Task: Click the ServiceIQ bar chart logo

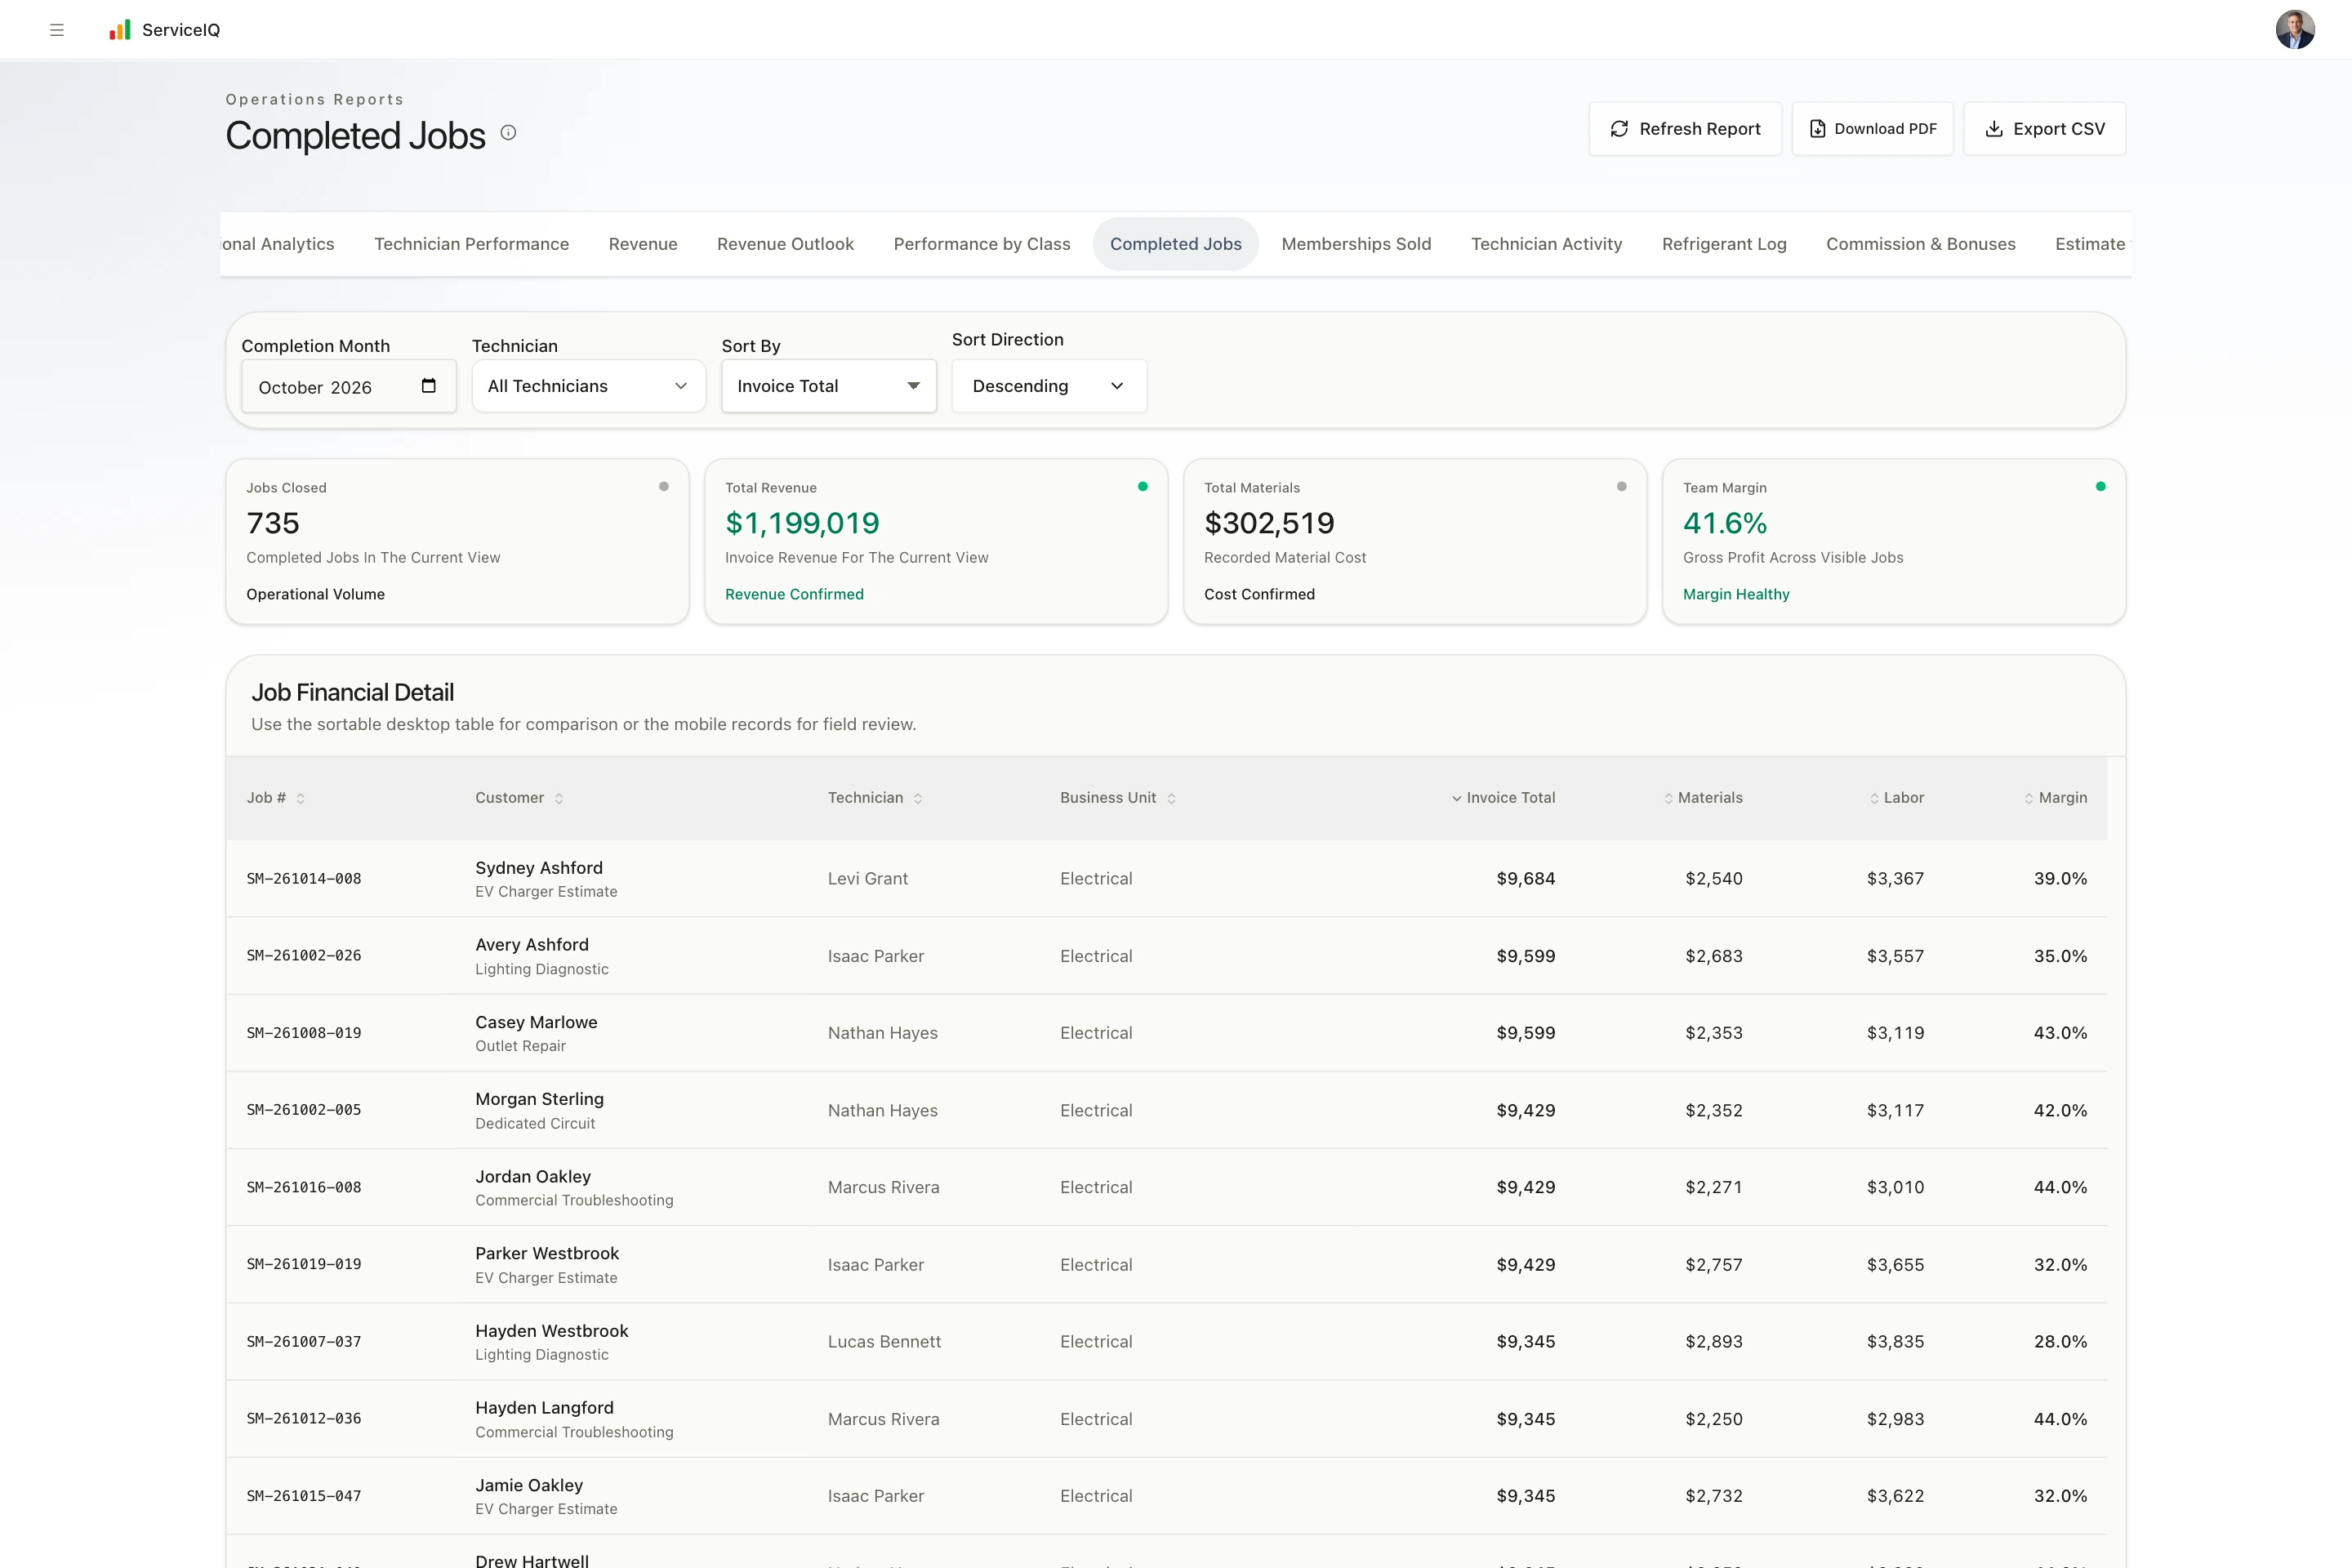Action: pos(120,30)
